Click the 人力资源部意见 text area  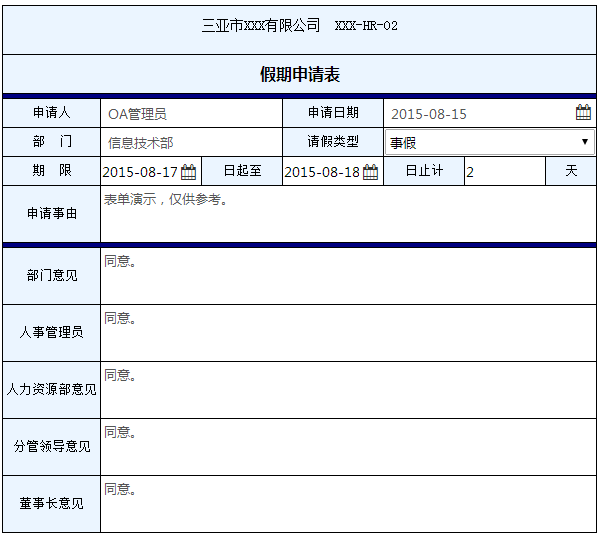[346, 389]
